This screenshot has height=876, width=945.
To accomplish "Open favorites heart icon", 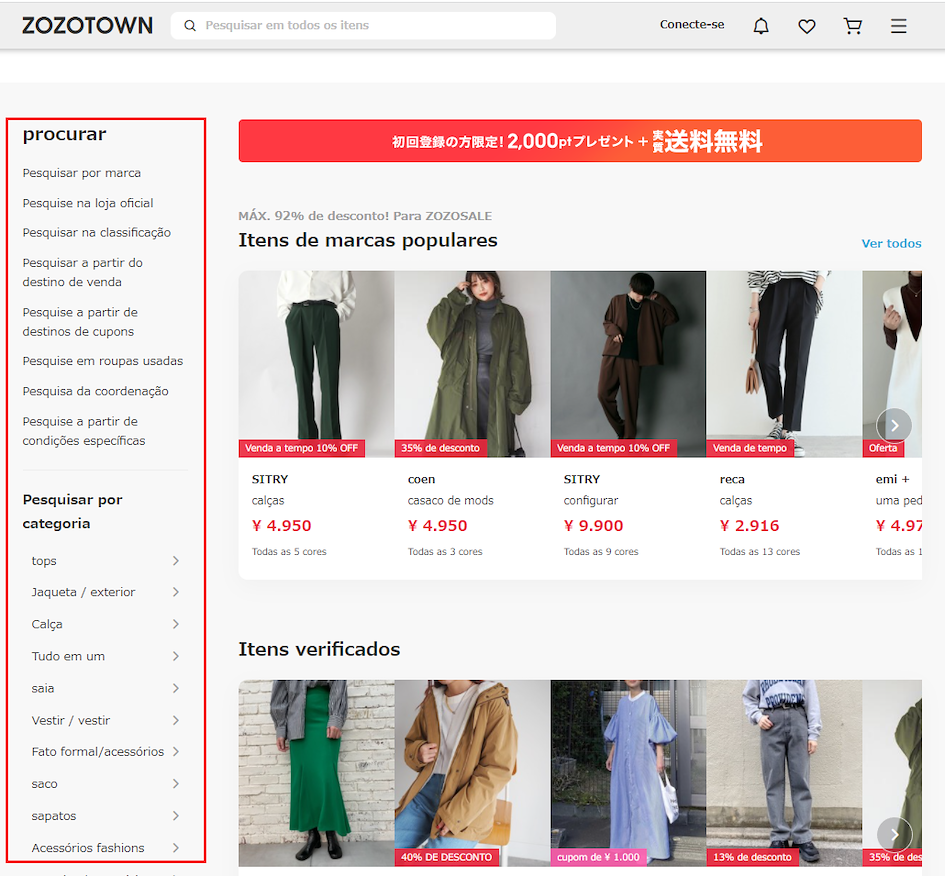I will [807, 26].
